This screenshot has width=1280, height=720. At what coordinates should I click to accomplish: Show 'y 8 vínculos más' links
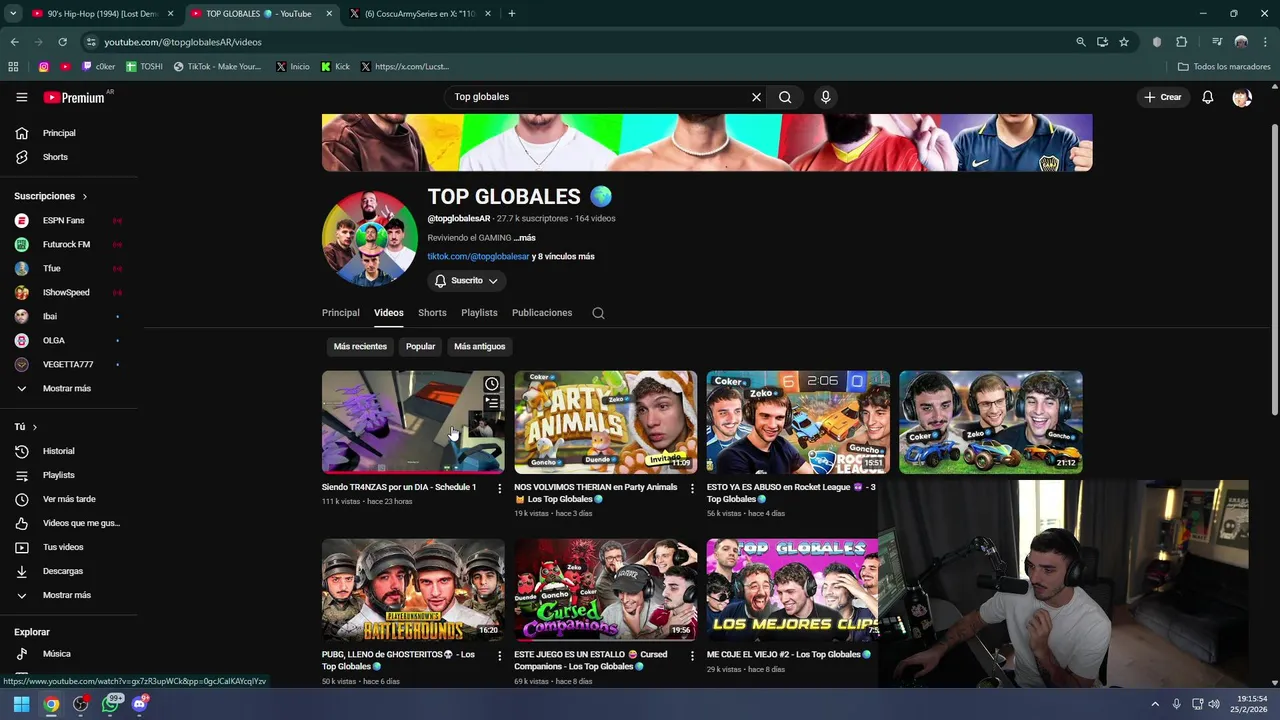[563, 257]
